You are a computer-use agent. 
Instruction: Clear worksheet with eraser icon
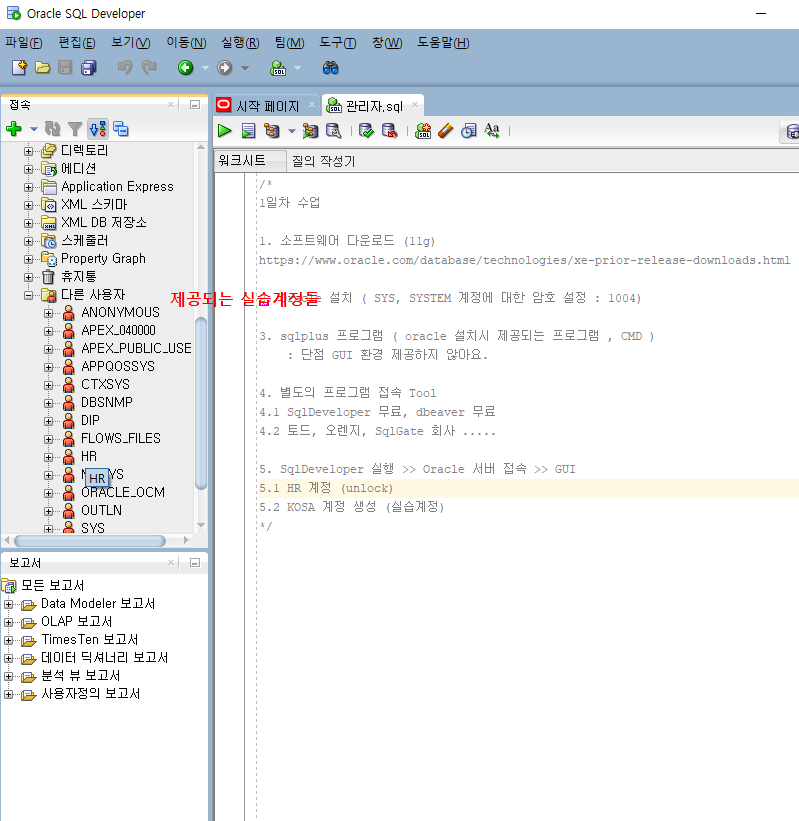click(446, 131)
